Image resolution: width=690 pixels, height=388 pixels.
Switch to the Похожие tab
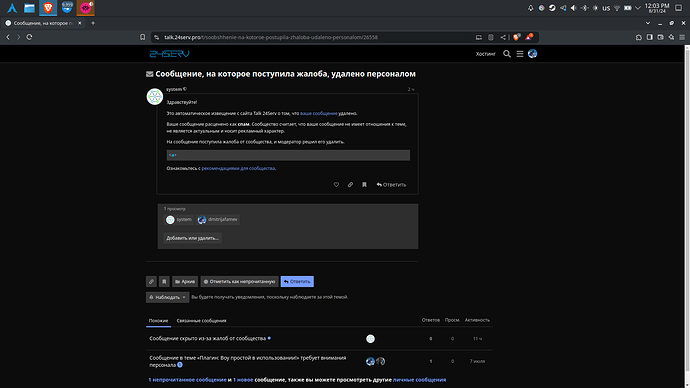point(158,321)
